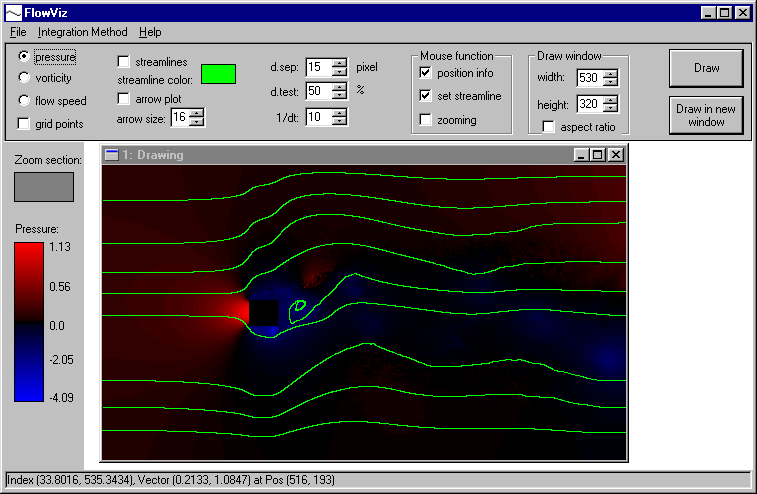This screenshot has height=494, width=757.
Task: Click the green streamline color swatch
Action: pos(218,74)
